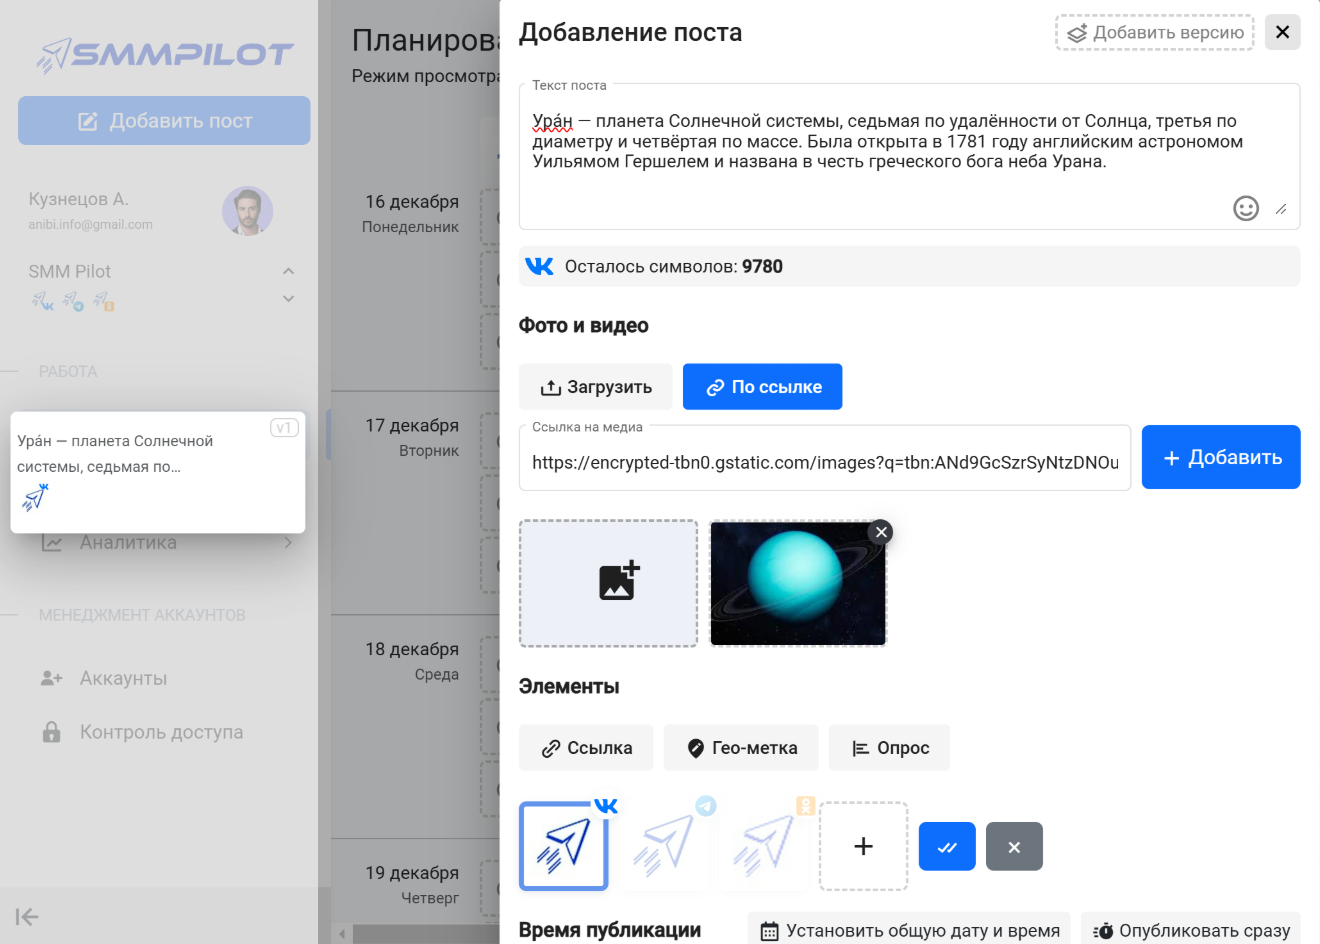Collapse the SMM Pilot project section
1320x944 pixels.
point(288,271)
